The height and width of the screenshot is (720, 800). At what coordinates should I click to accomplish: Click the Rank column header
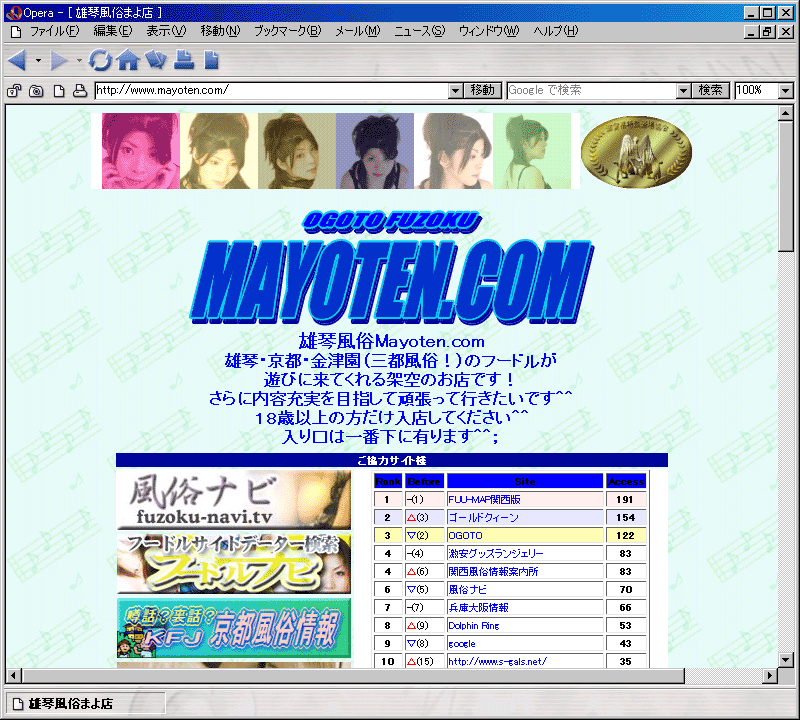pyautogui.click(x=388, y=481)
